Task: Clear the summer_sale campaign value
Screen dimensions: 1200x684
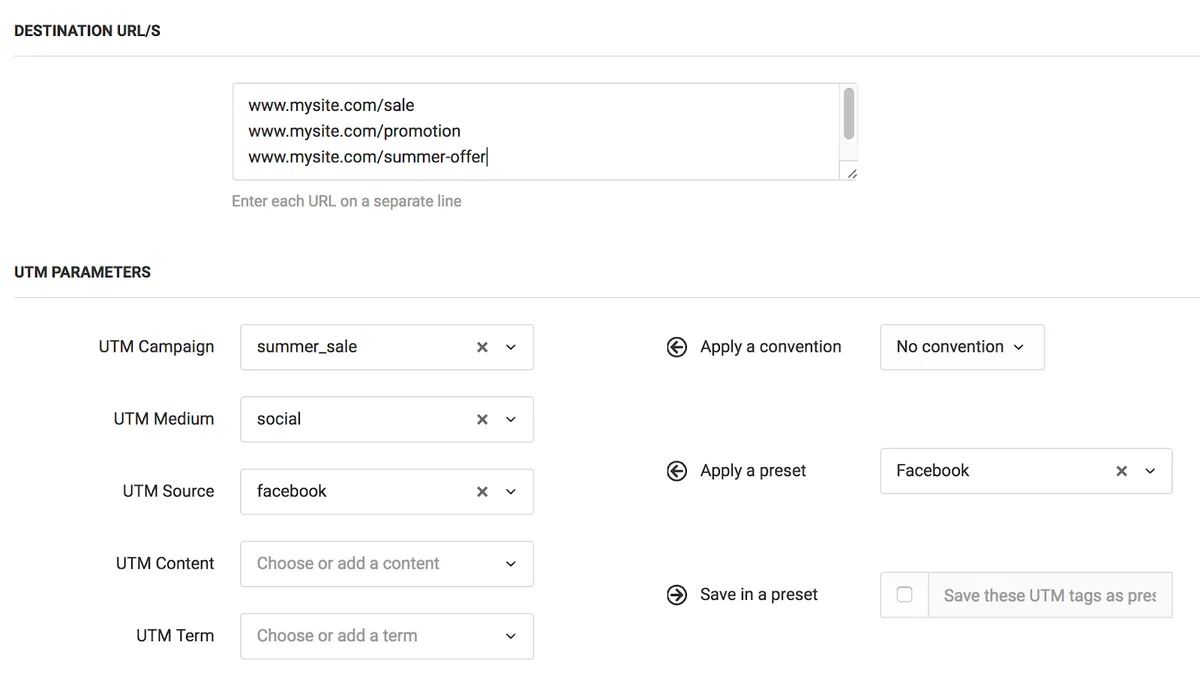Action: click(481, 347)
